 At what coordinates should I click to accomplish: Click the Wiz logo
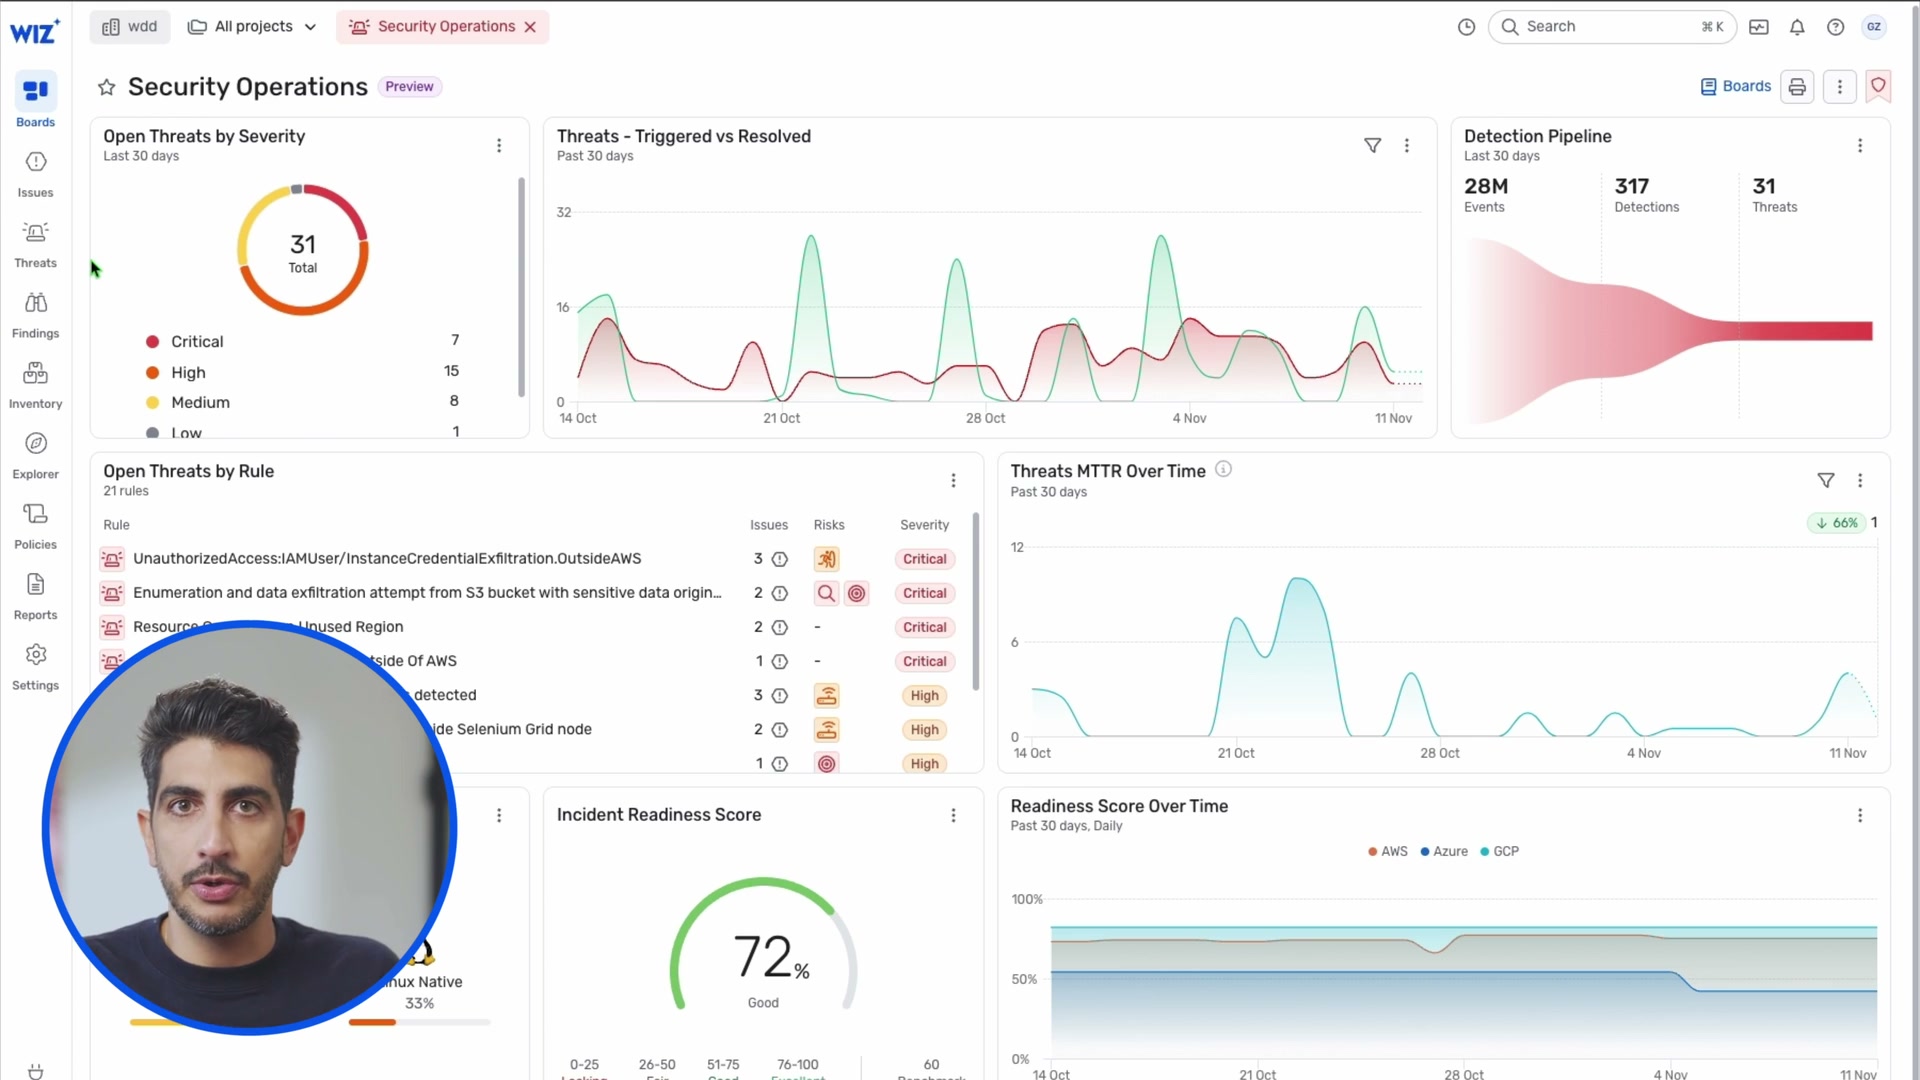click(35, 32)
